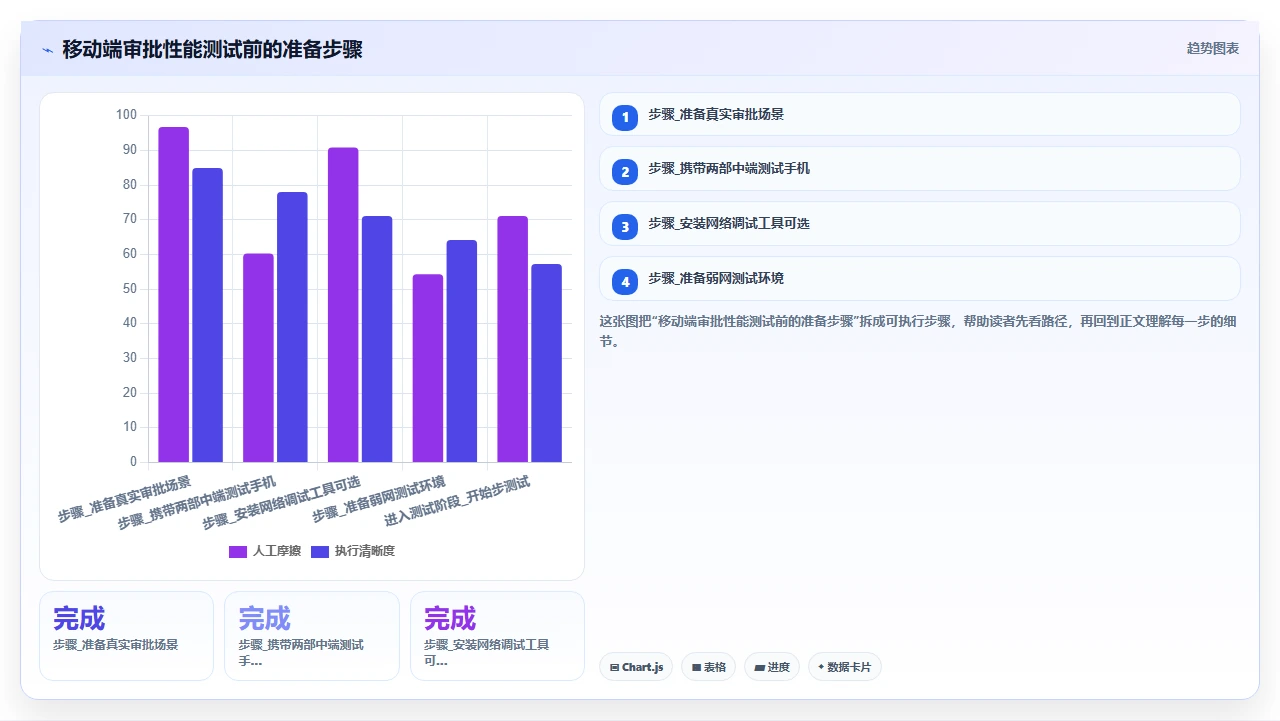Click the 进度 tag
The height and width of the screenshot is (721, 1280).
pyautogui.click(x=772, y=667)
